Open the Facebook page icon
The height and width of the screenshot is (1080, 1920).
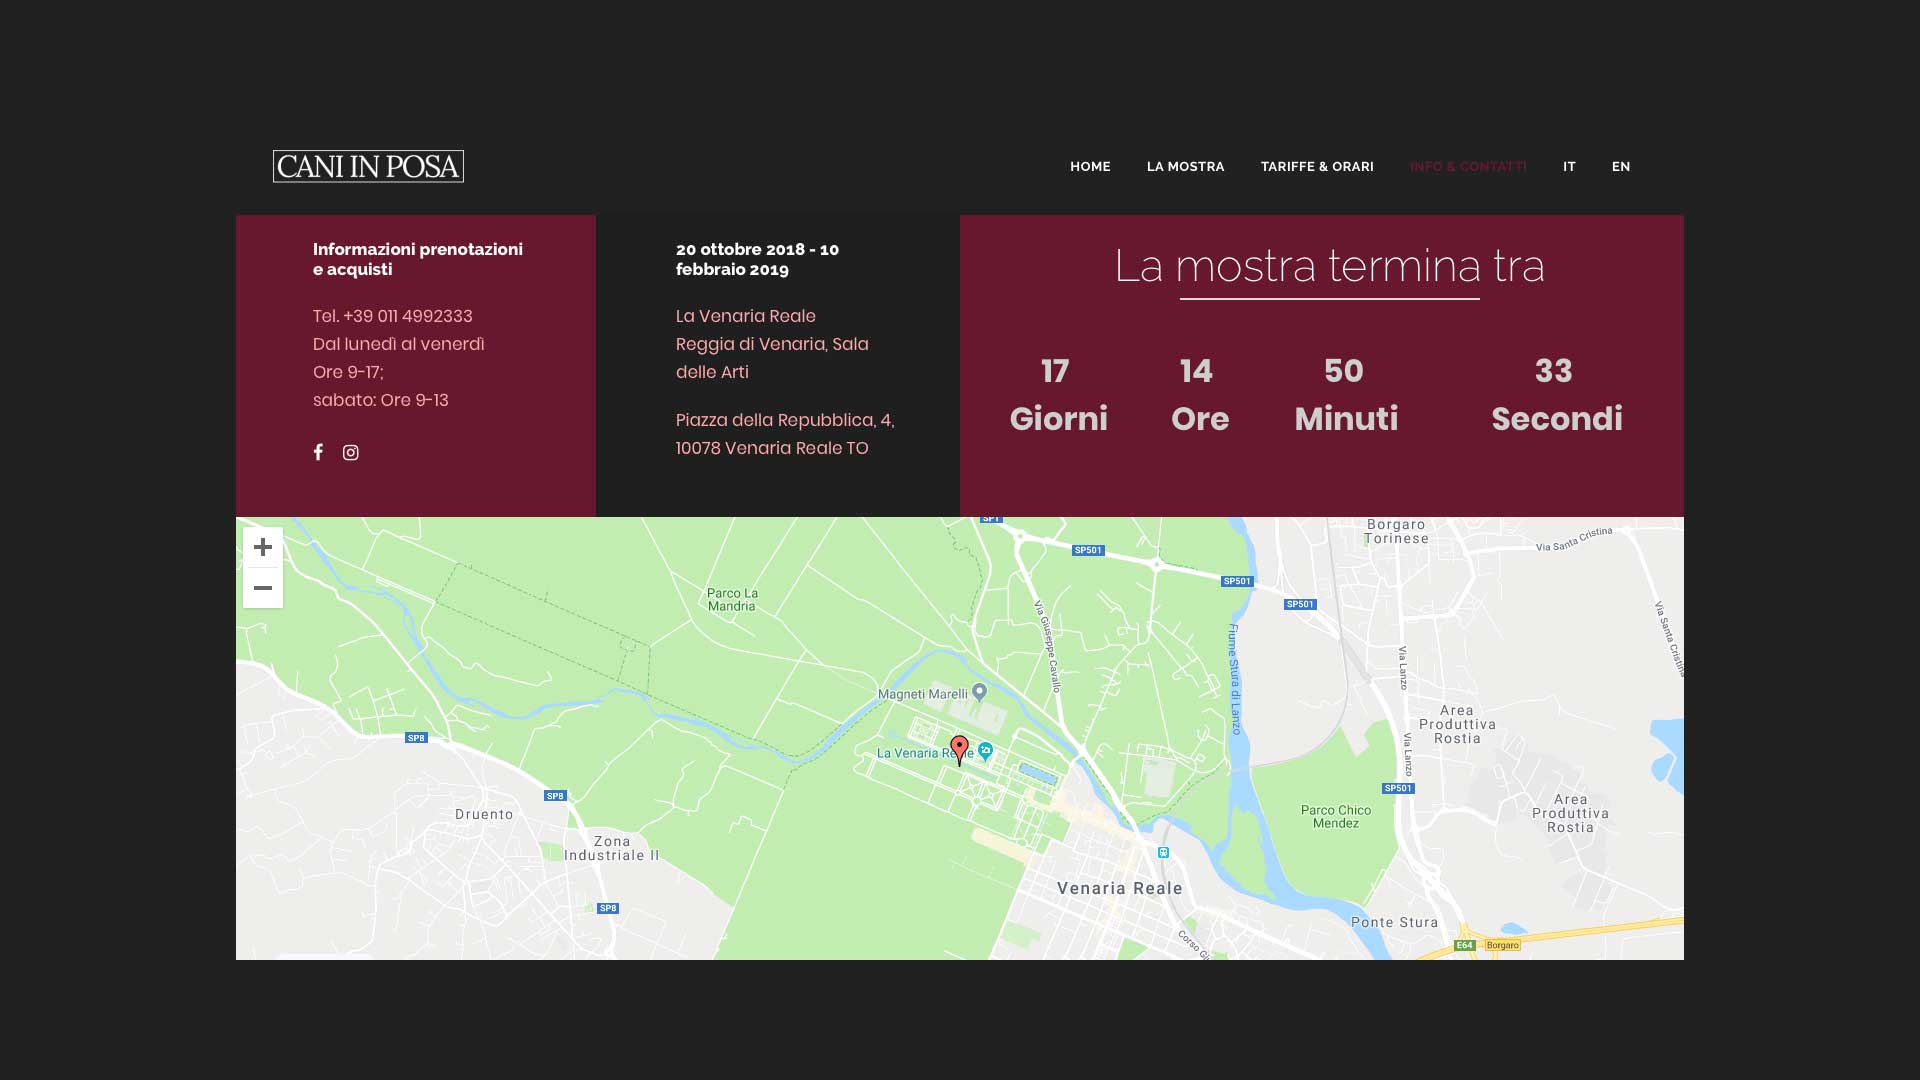[318, 452]
